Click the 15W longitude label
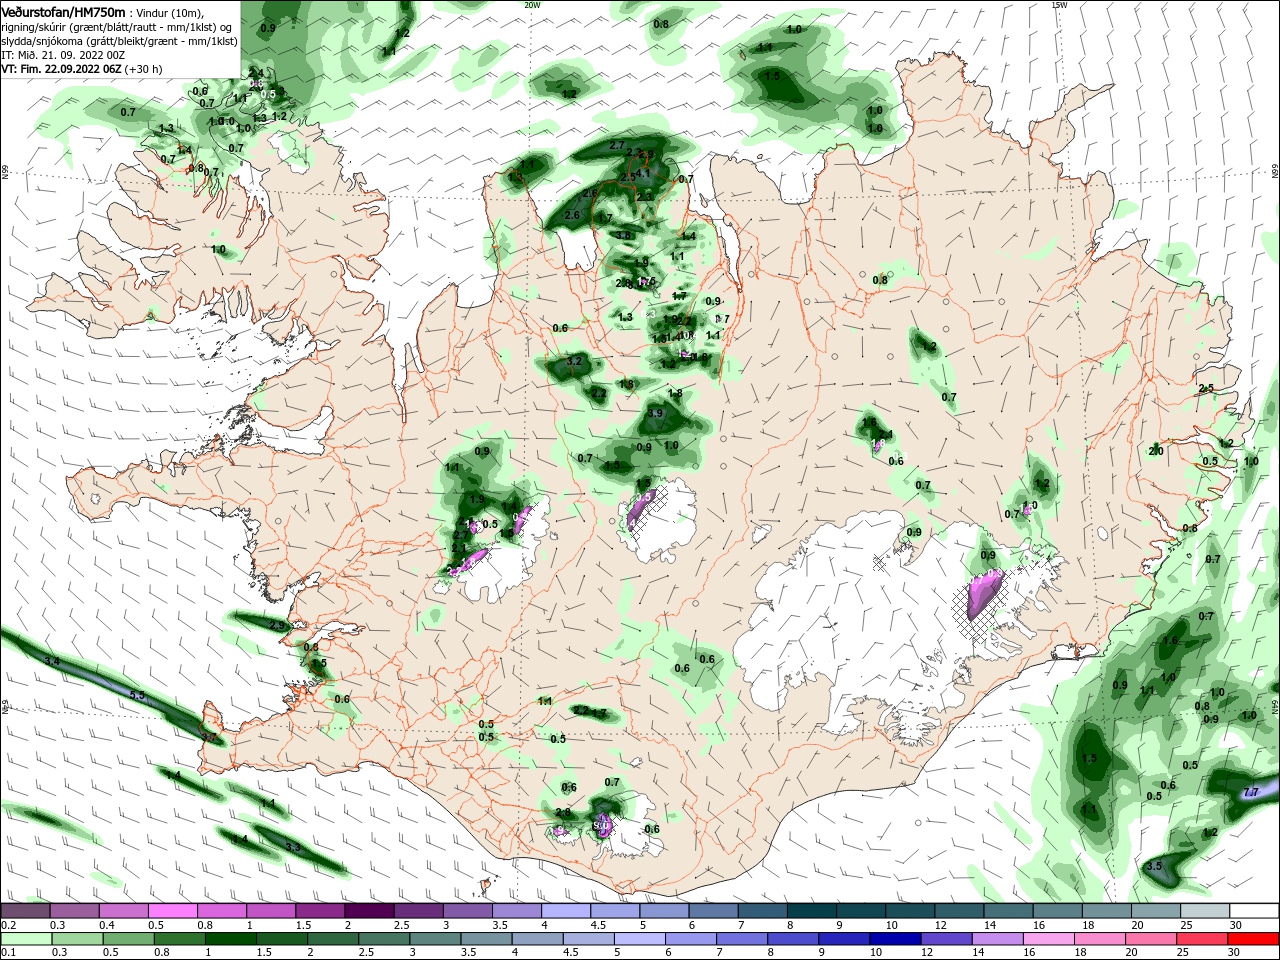This screenshot has width=1280, height=960. coord(1059,5)
